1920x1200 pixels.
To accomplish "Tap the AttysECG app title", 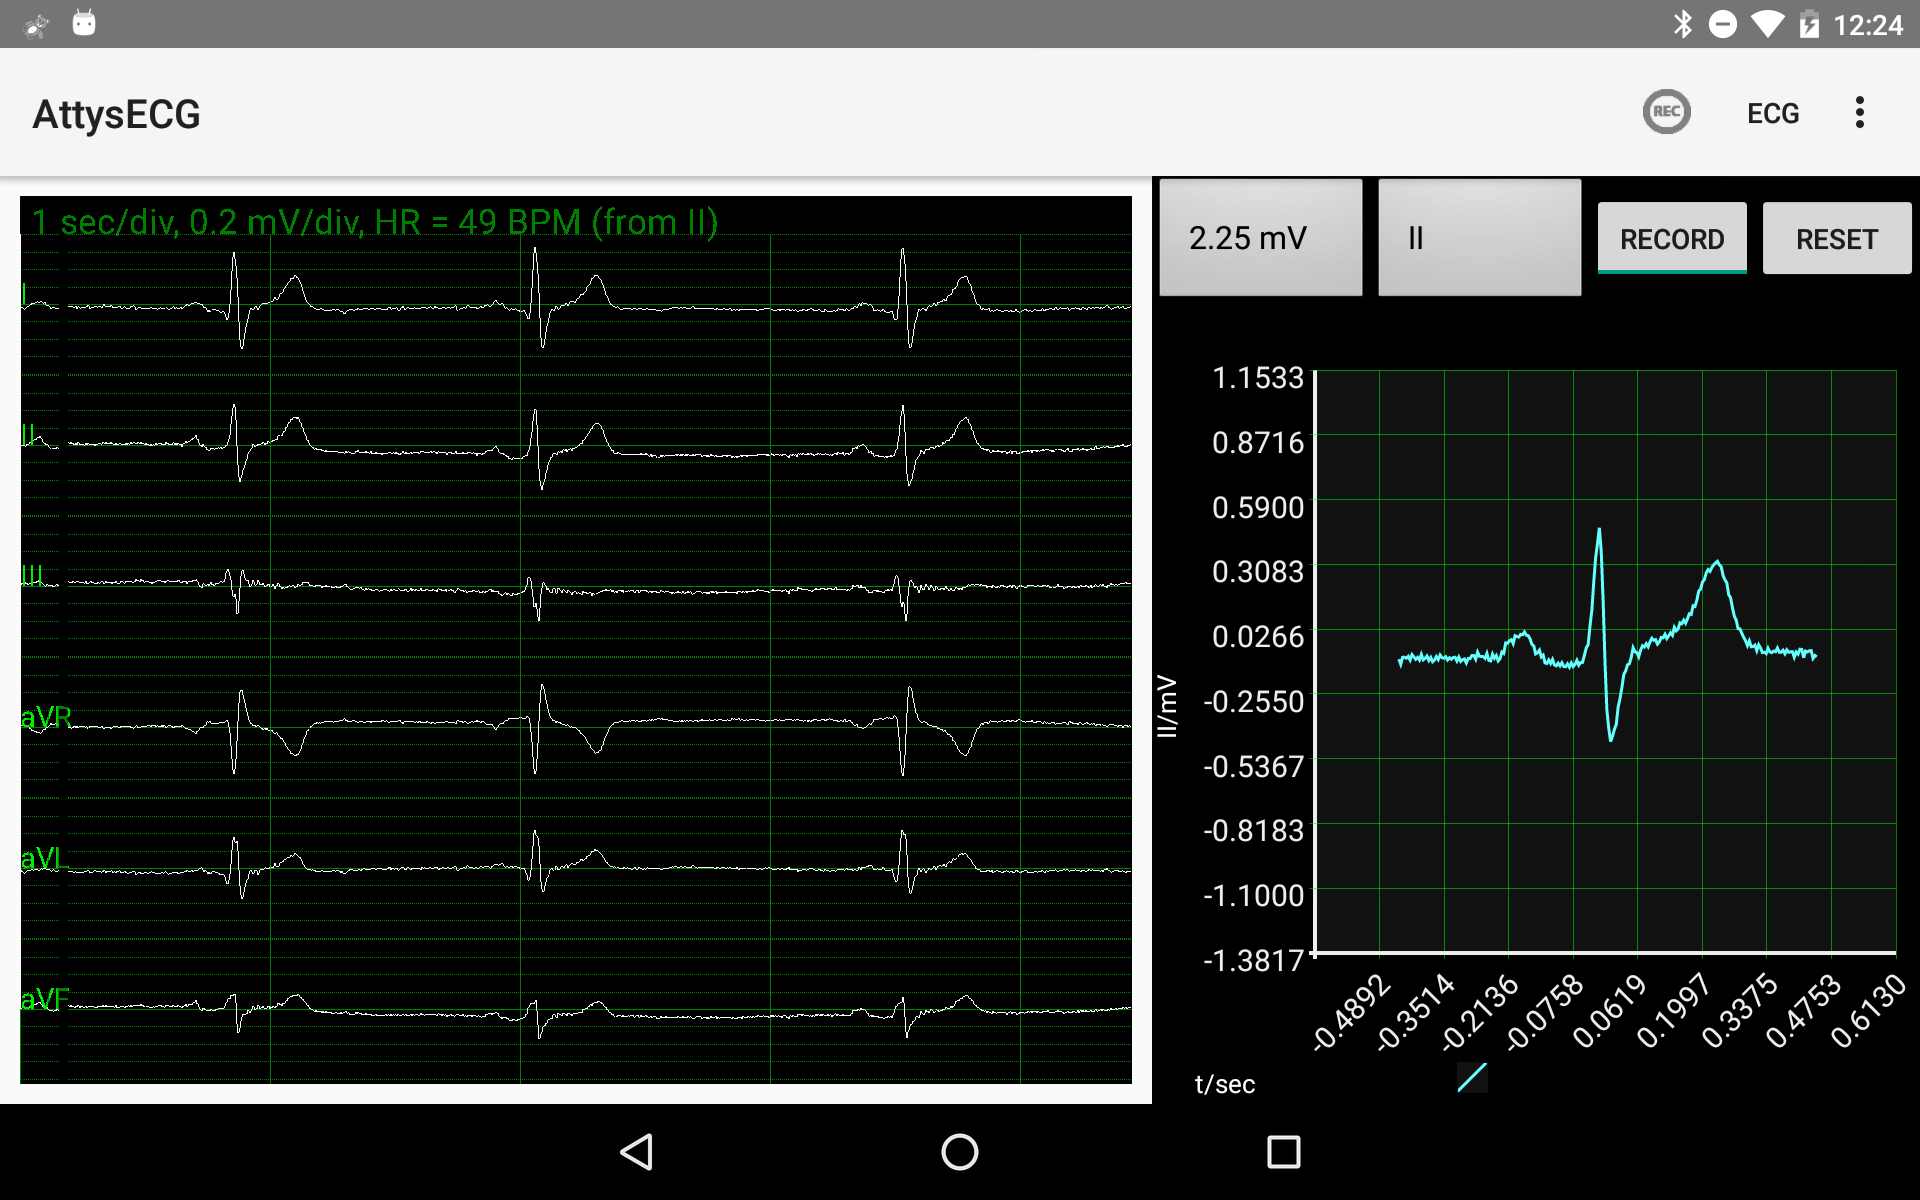I will [x=116, y=114].
